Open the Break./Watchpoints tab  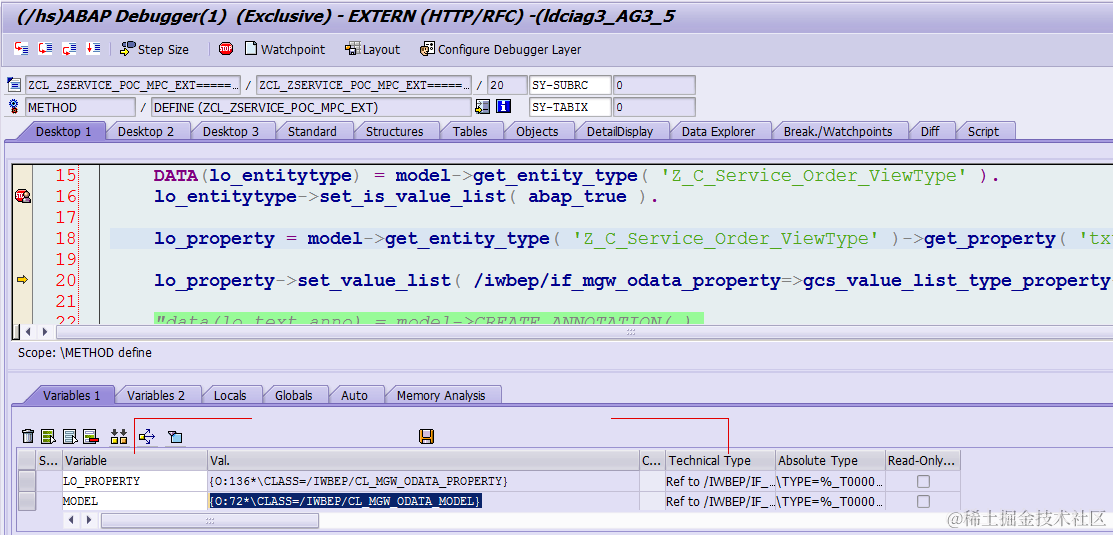(838, 131)
